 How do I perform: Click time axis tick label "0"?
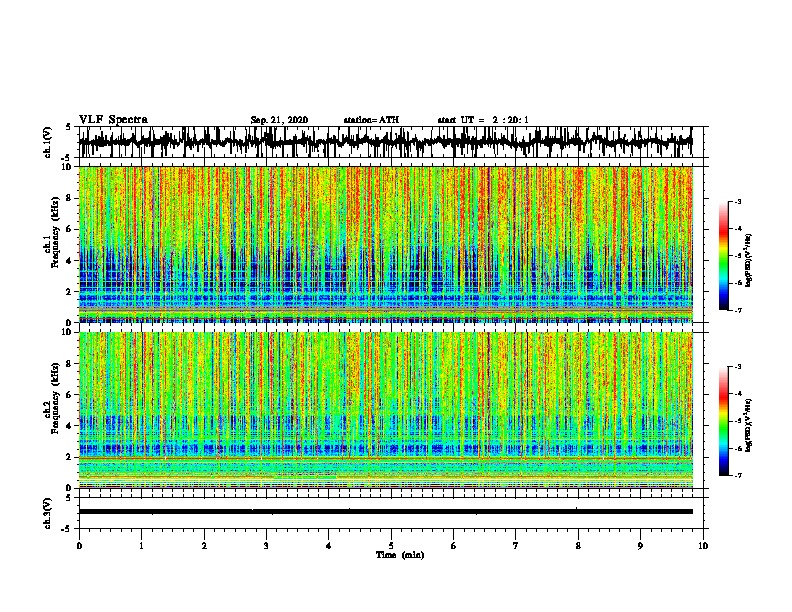(79, 546)
